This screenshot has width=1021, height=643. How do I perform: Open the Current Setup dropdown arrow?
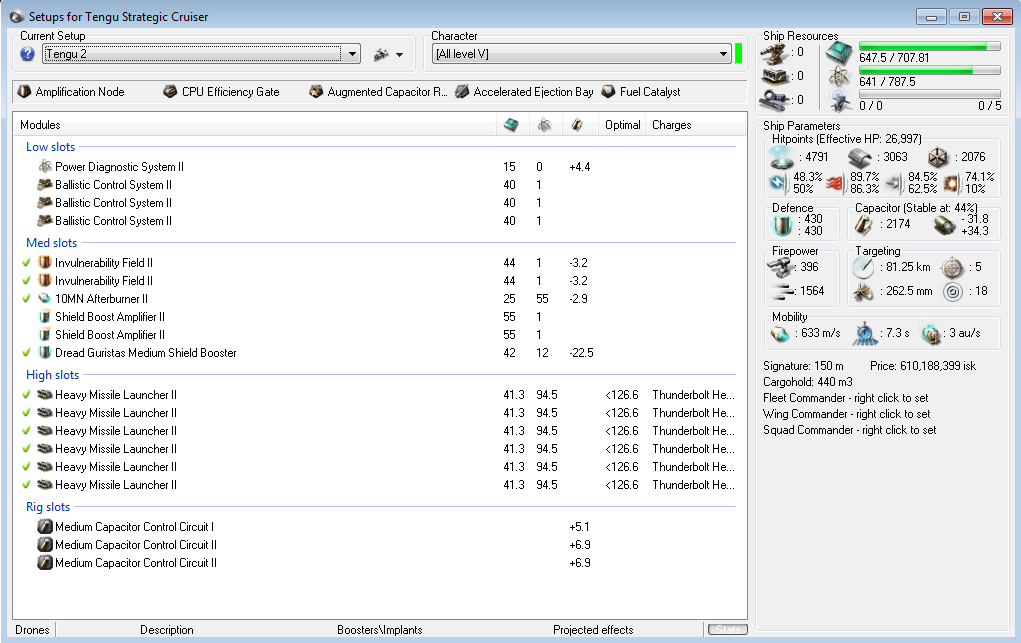coord(352,54)
